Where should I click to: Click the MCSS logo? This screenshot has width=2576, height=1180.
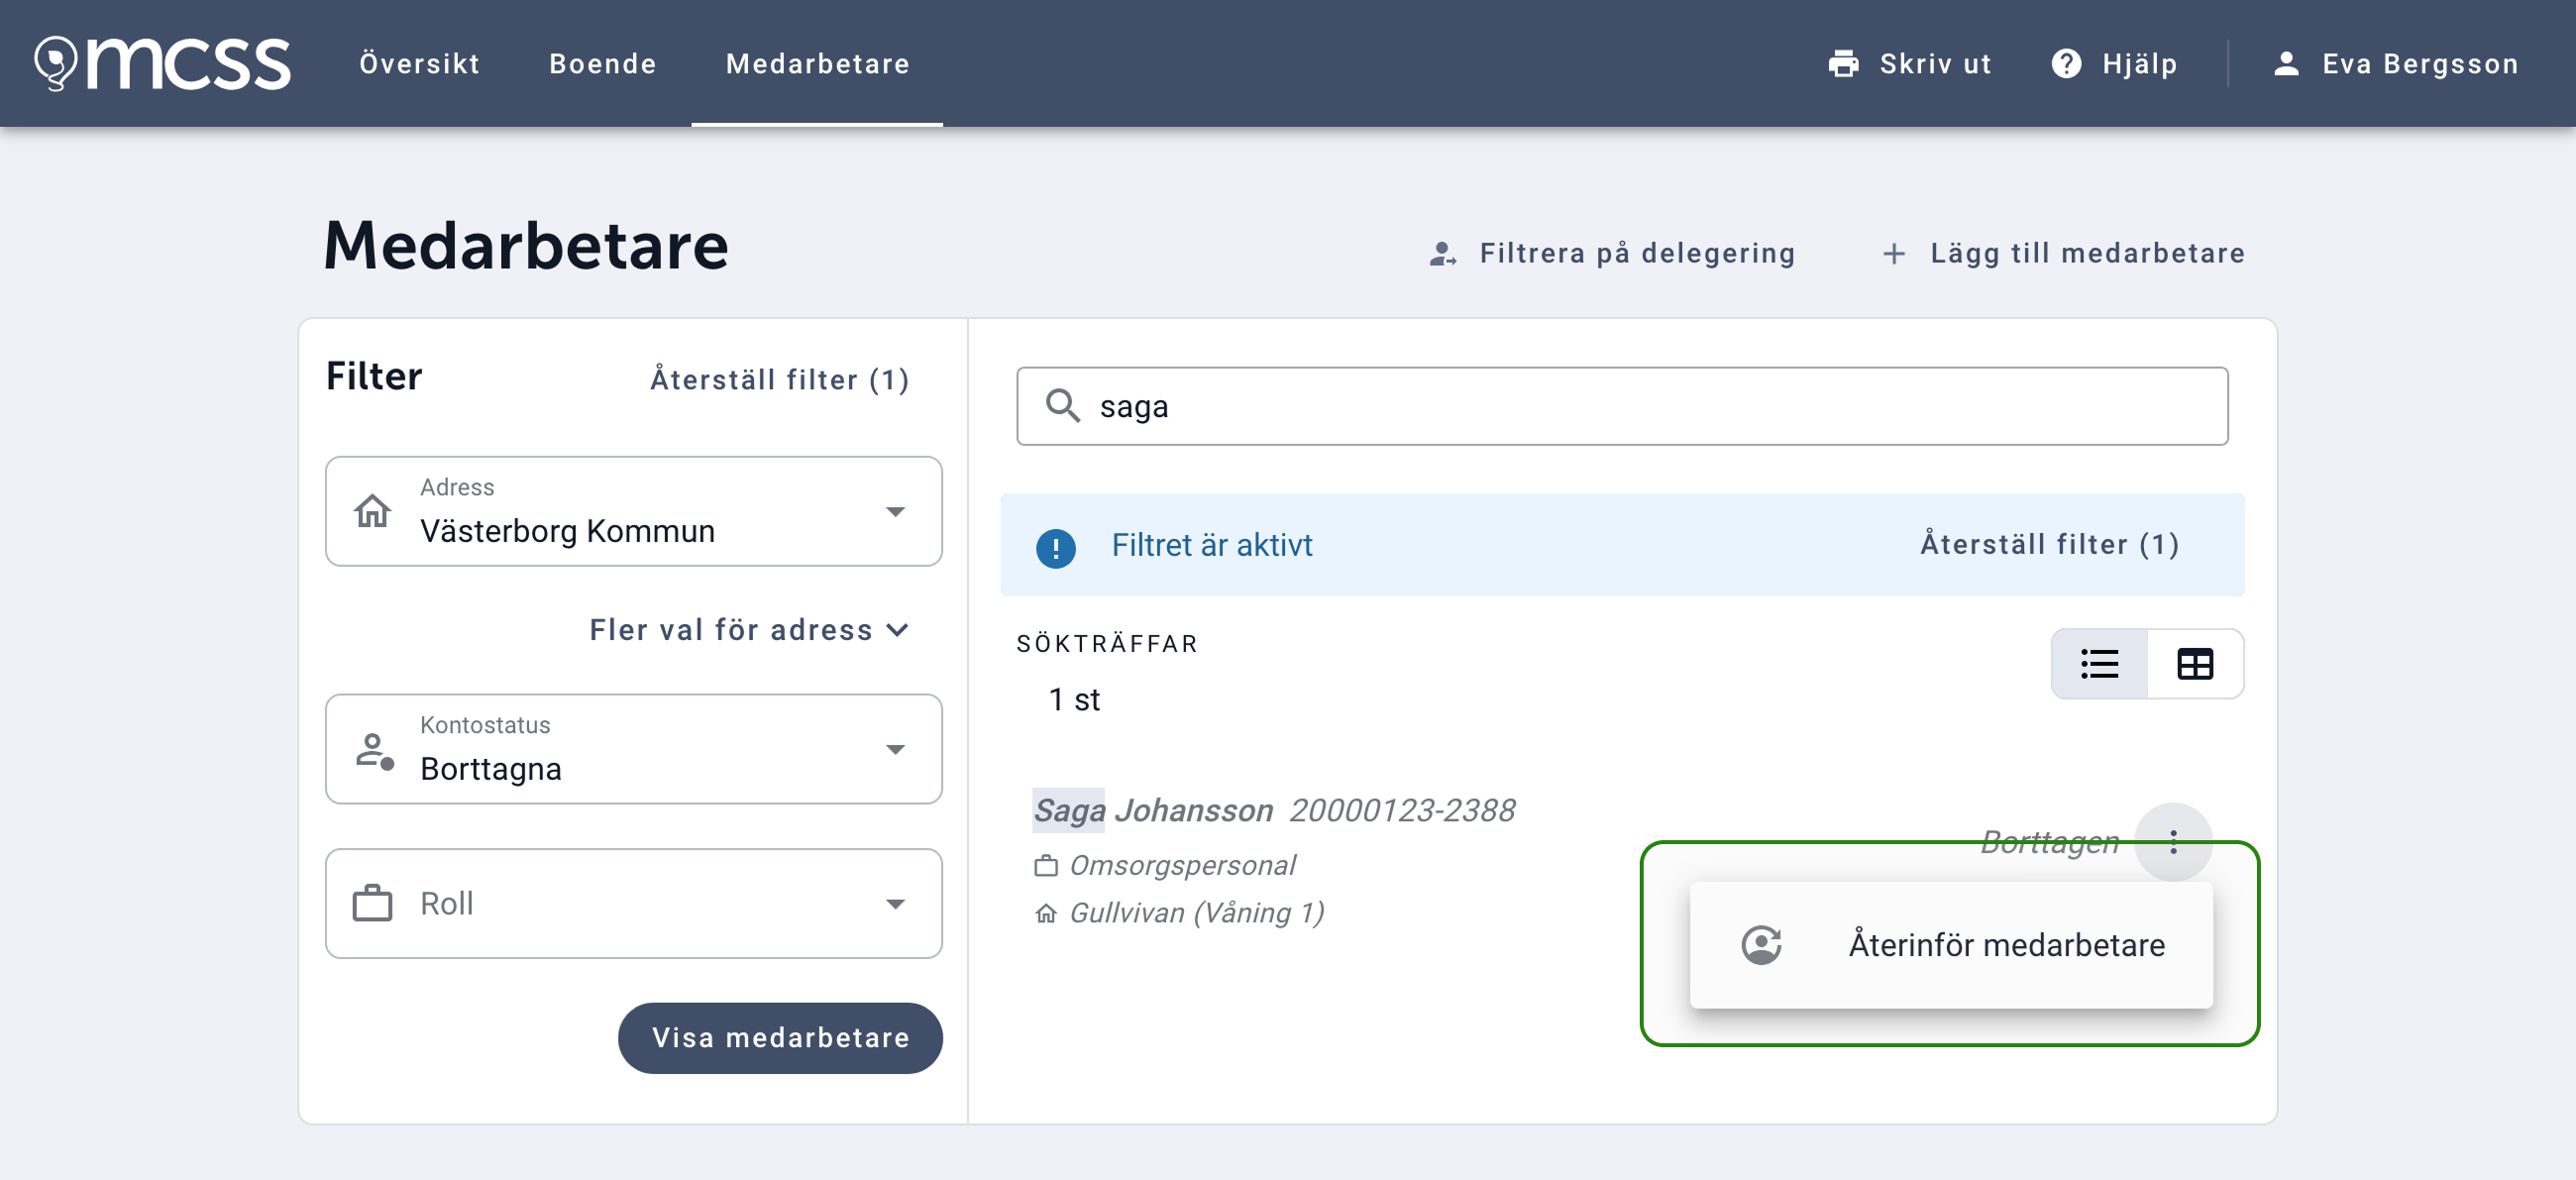pyautogui.click(x=163, y=63)
